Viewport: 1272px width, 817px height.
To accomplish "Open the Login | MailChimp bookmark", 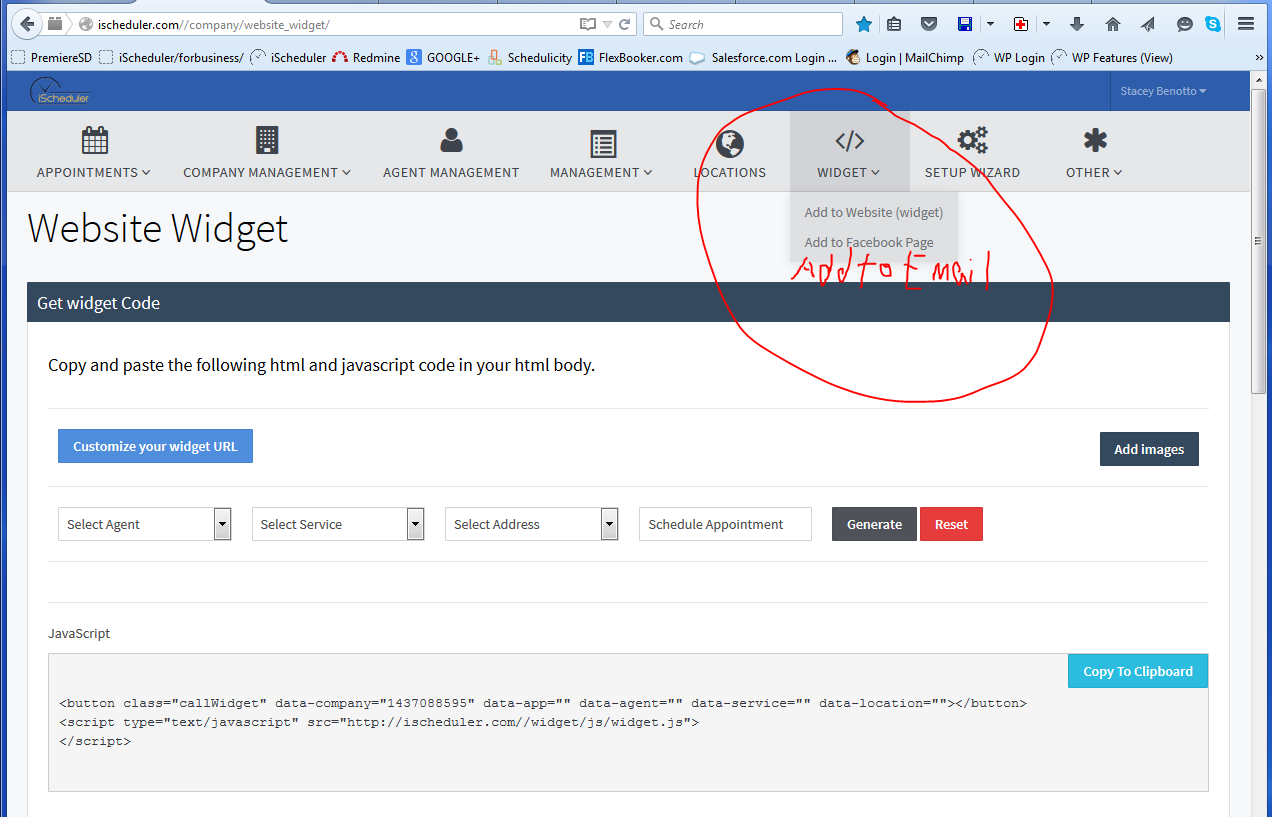I will point(905,58).
